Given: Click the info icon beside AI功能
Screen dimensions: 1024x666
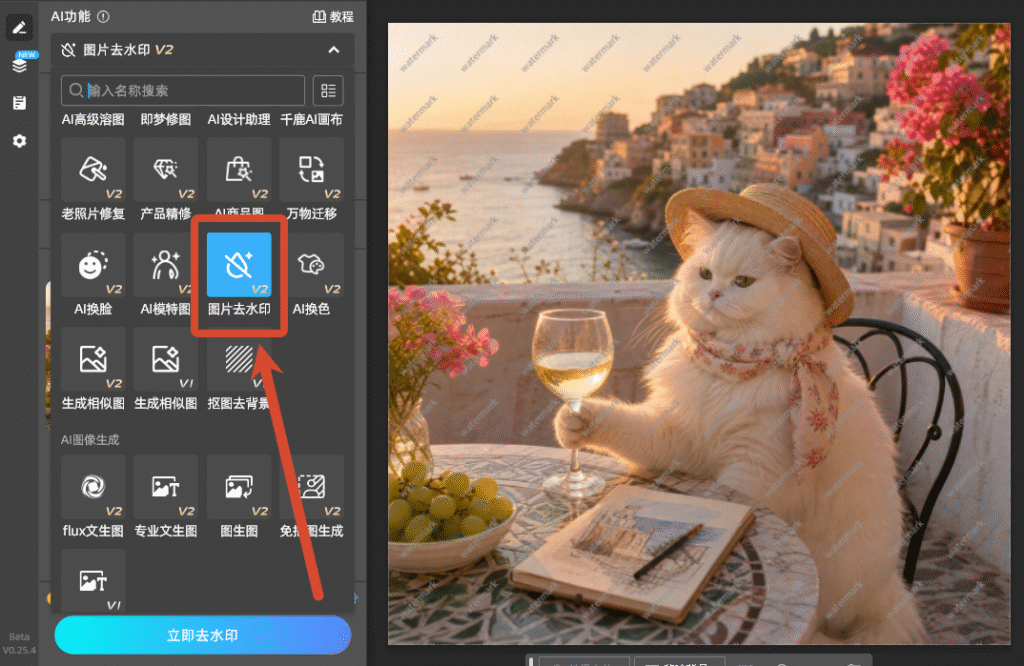Looking at the screenshot, I should (x=103, y=17).
